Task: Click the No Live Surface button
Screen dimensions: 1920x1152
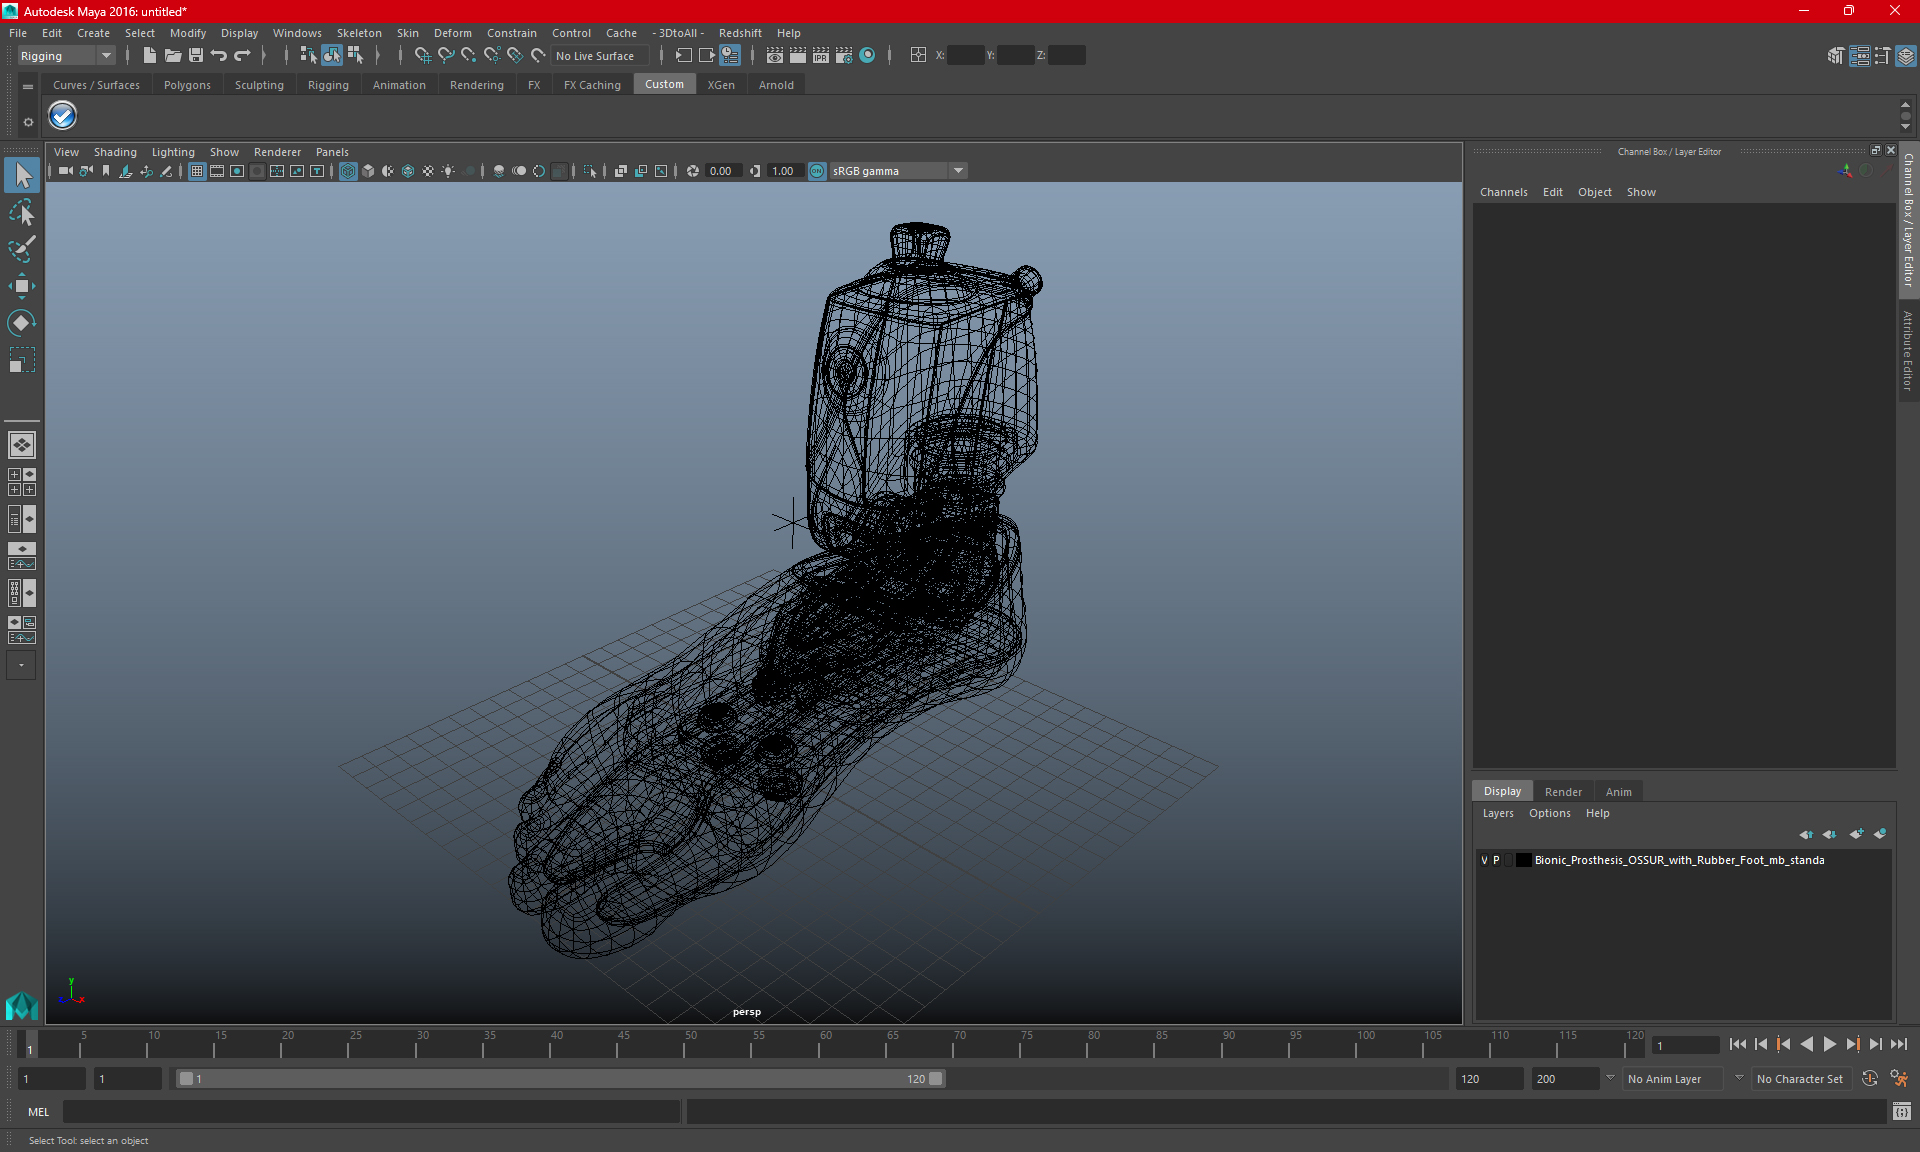Action: point(595,56)
